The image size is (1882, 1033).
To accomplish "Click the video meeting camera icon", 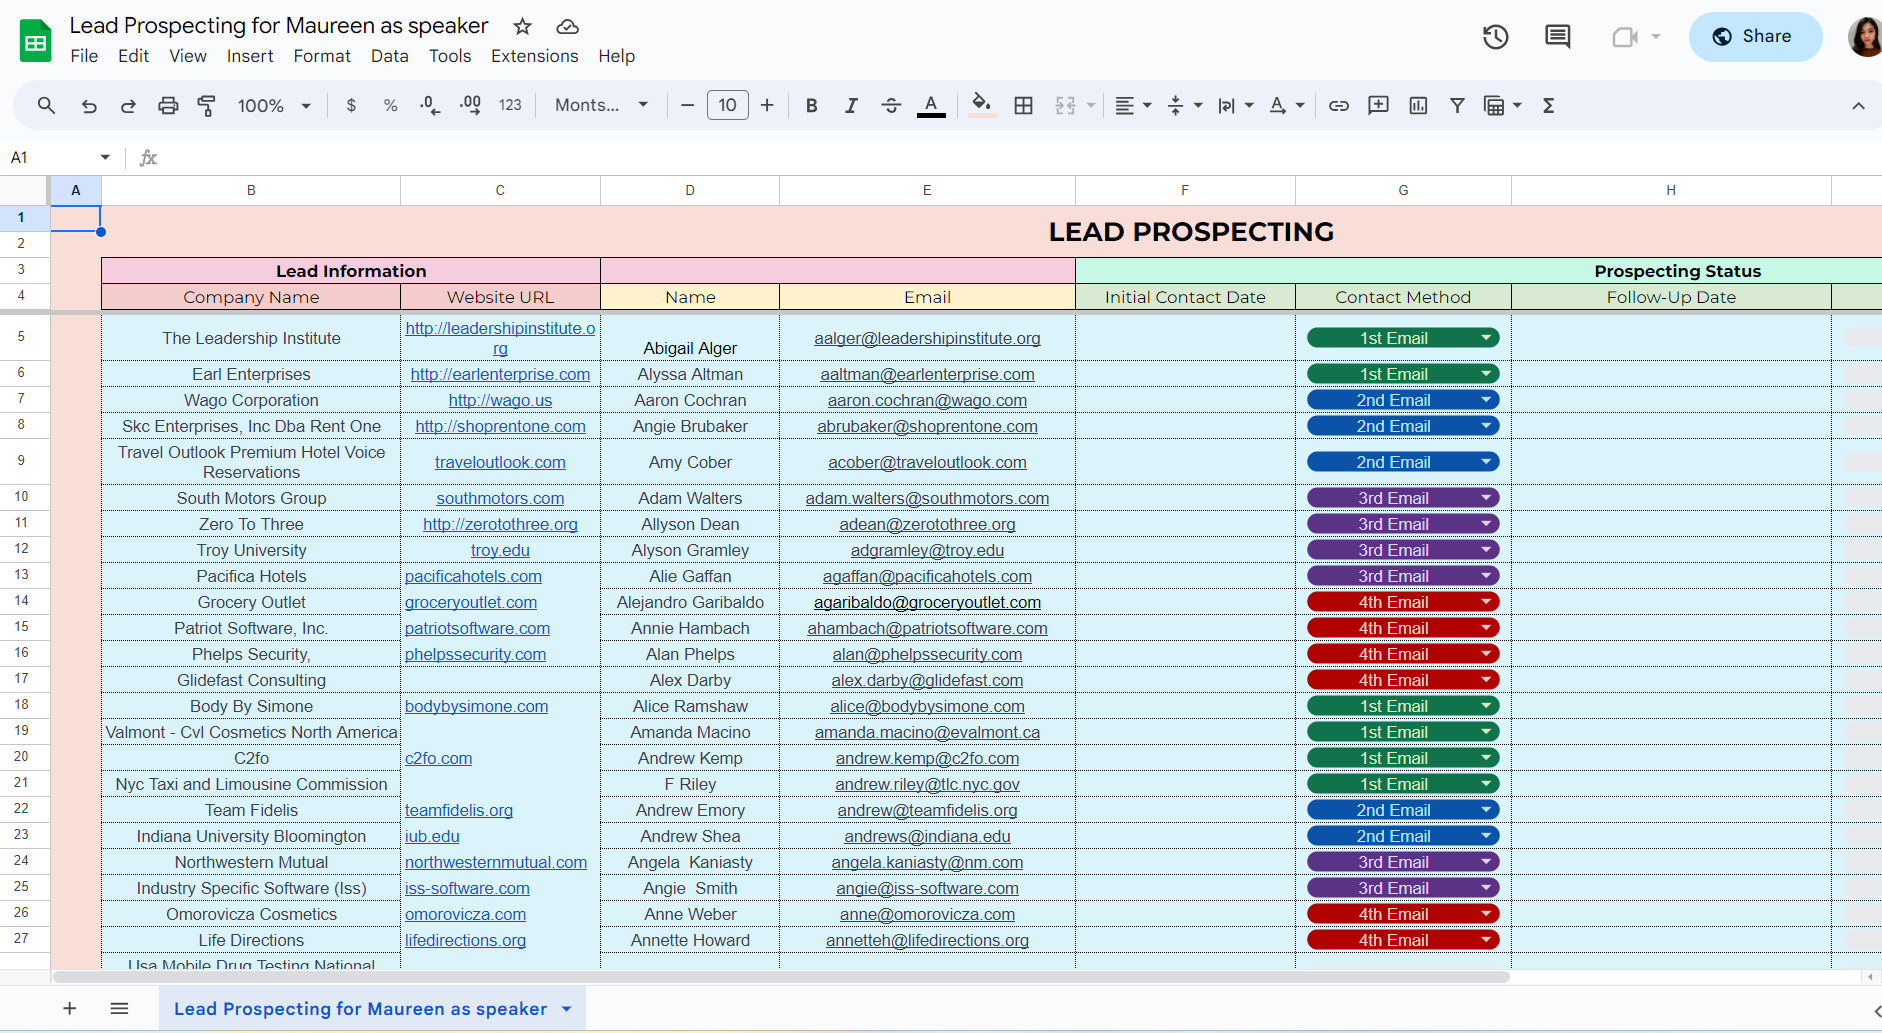I will (1625, 37).
